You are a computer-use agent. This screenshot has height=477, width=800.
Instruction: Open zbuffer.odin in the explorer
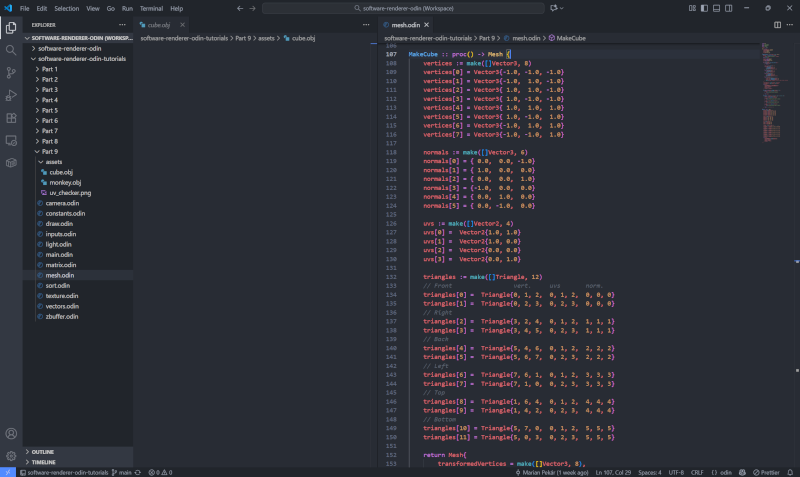(x=62, y=316)
